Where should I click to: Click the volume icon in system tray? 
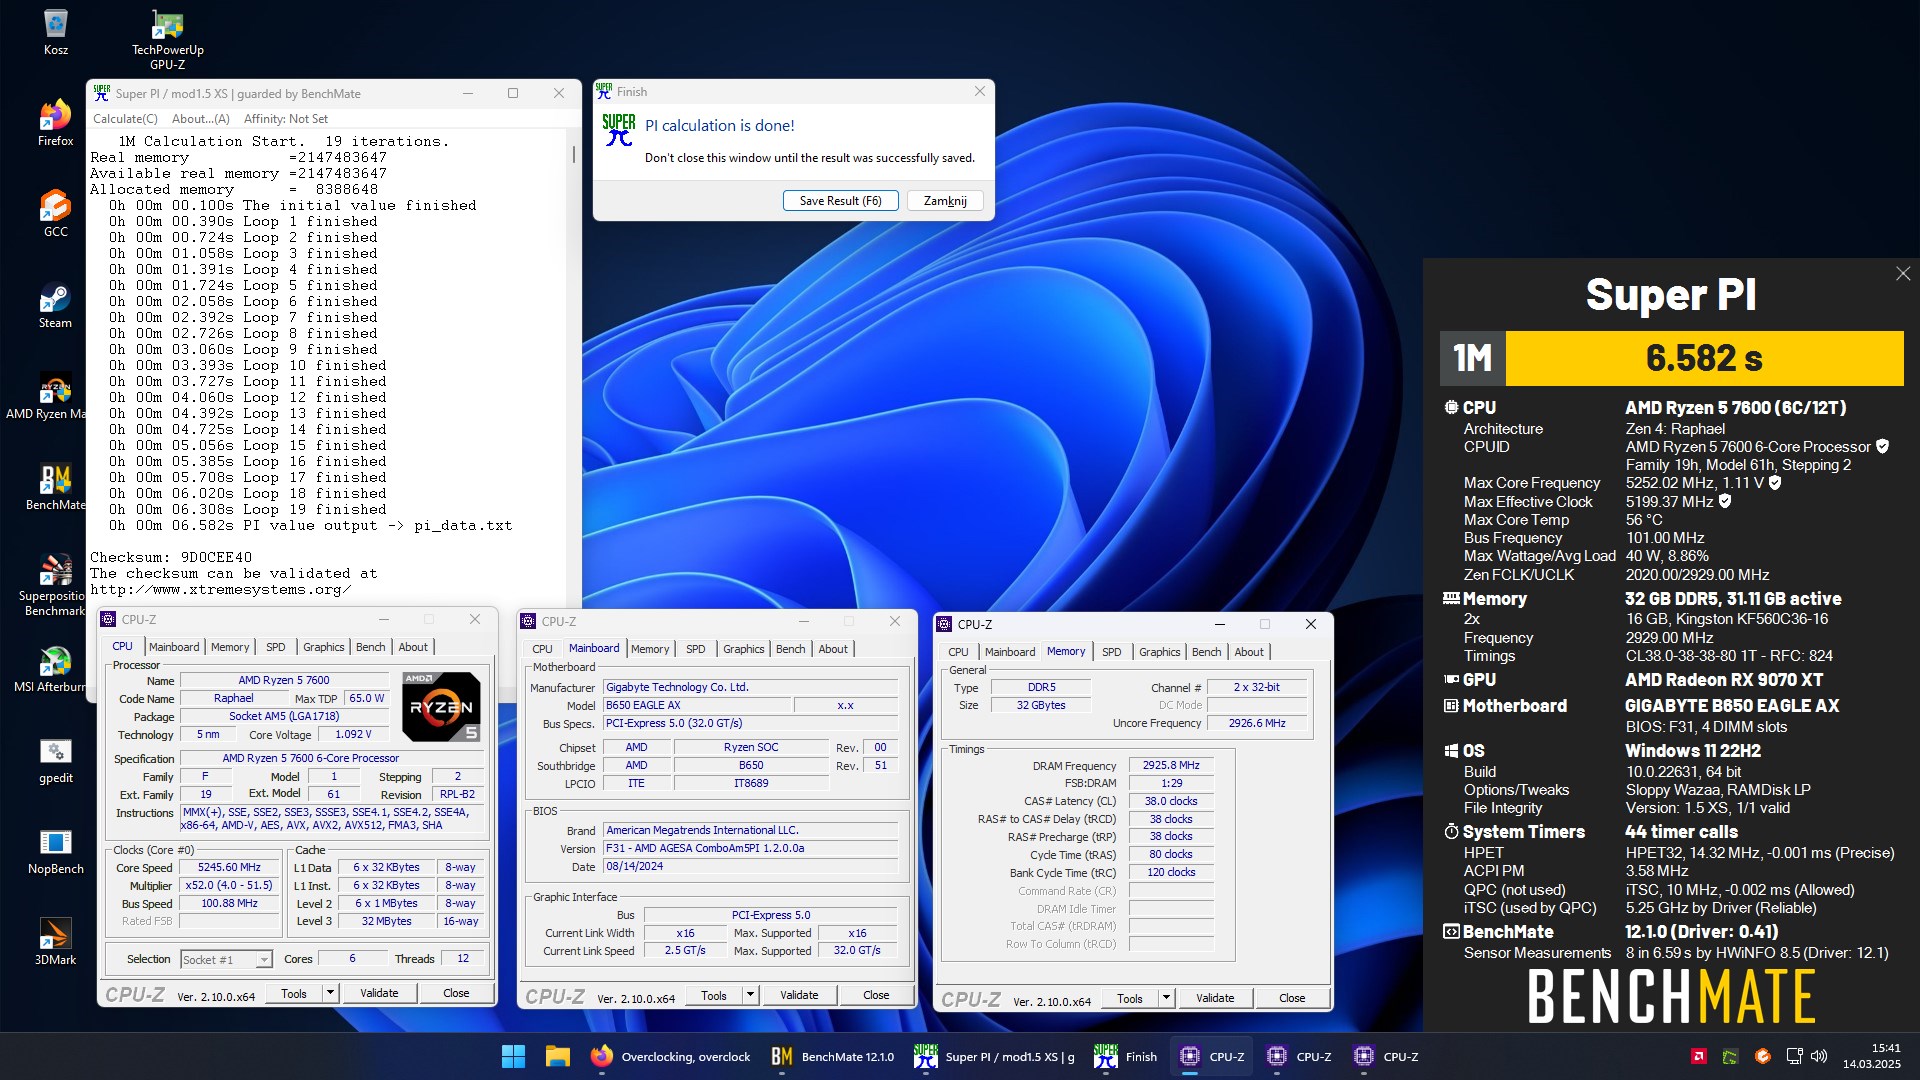pos(1819,1056)
